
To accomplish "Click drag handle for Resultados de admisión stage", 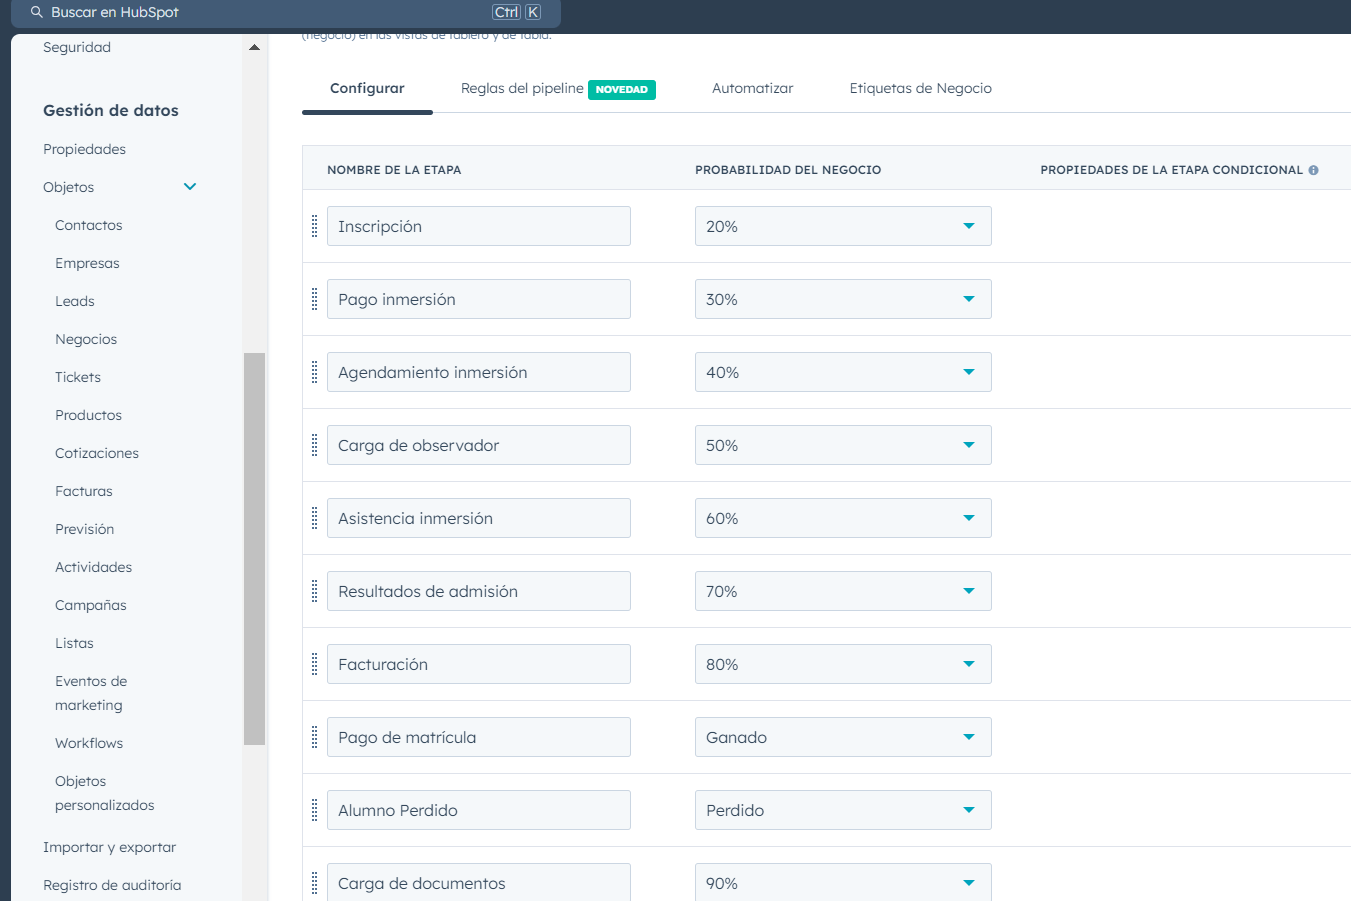I will click(314, 591).
